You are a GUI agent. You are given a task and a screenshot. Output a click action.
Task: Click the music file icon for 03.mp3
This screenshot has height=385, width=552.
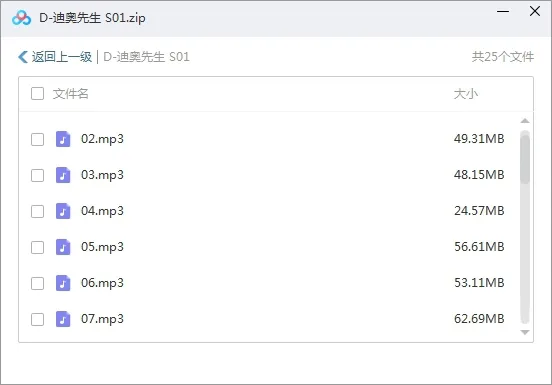click(x=63, y=175)
